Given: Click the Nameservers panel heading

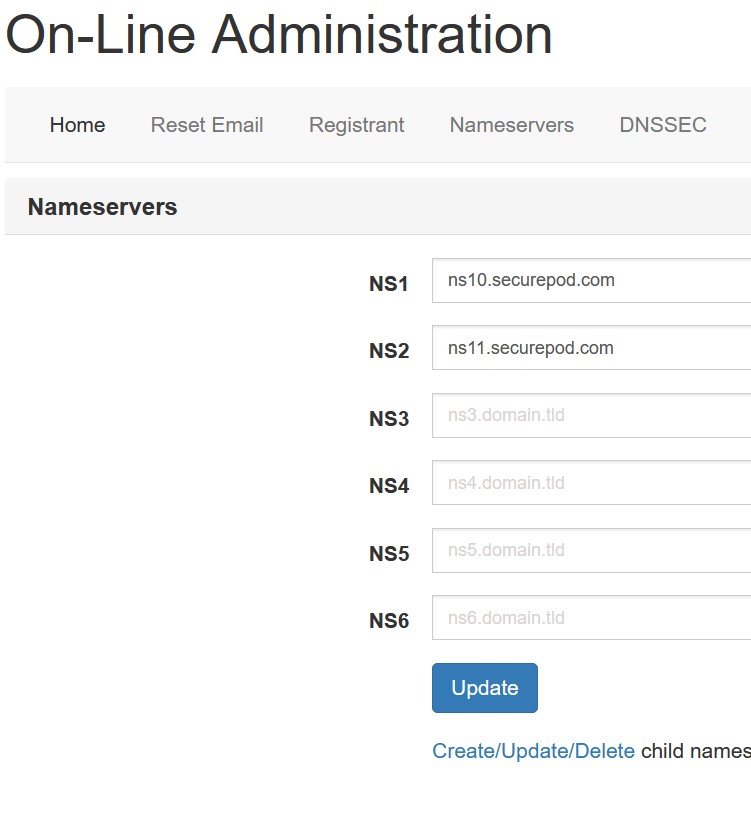Looking at the screenshot, I should 103,207.
